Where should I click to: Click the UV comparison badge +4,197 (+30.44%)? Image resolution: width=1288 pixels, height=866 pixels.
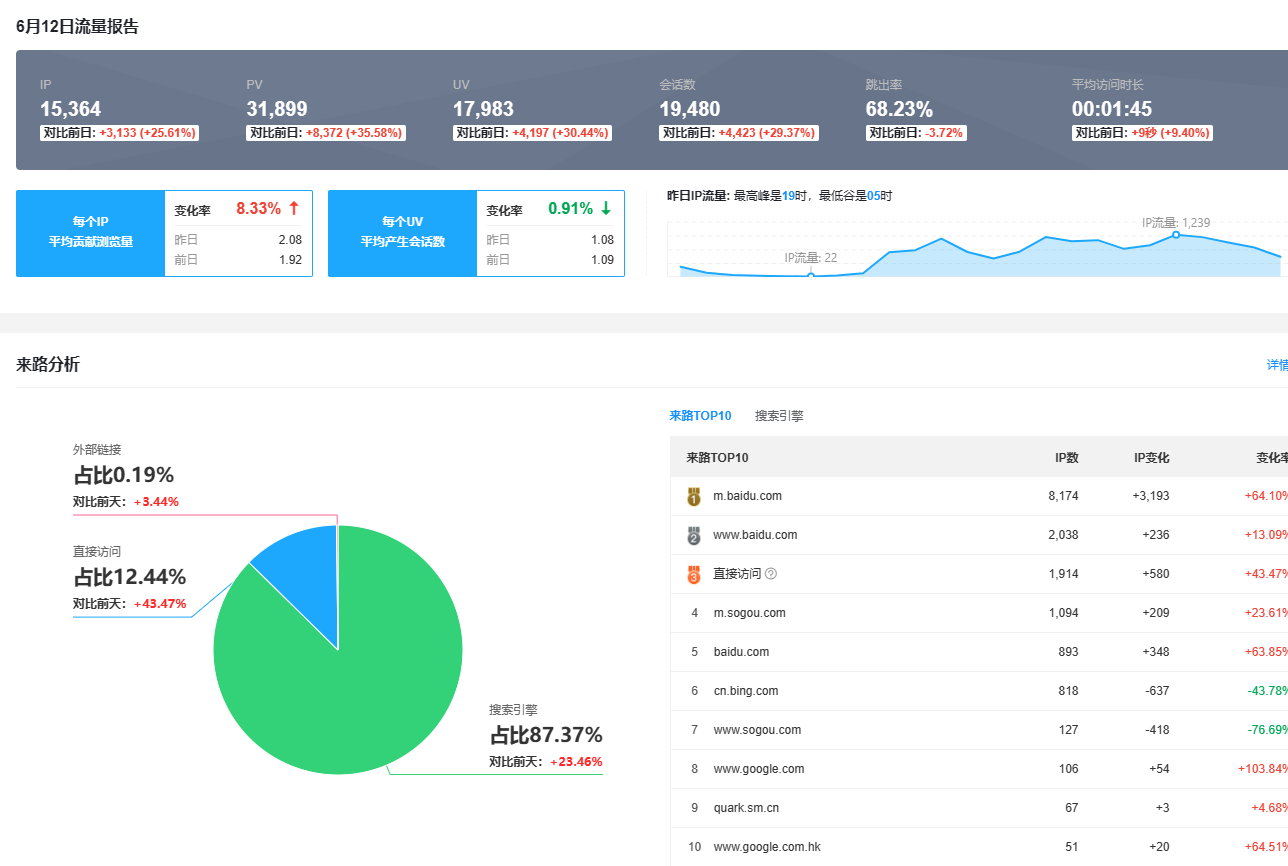point(532,133)
